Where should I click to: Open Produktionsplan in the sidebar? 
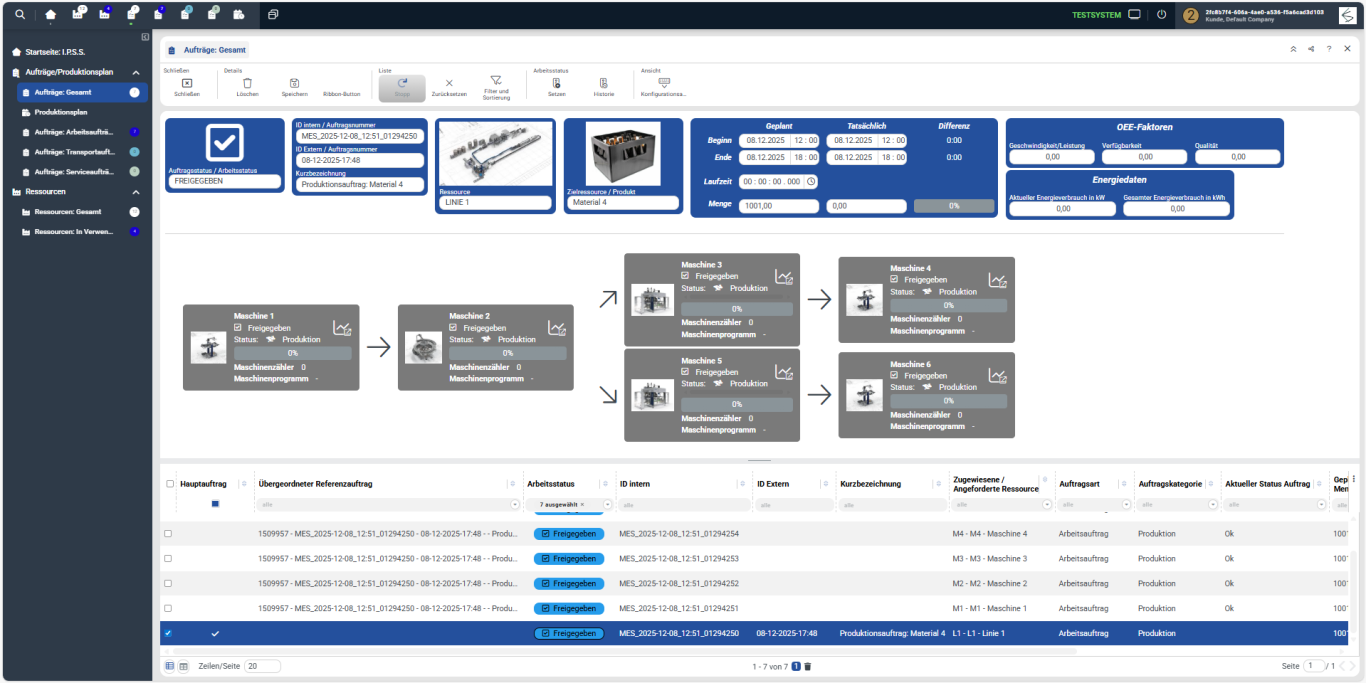pos(61,112)
